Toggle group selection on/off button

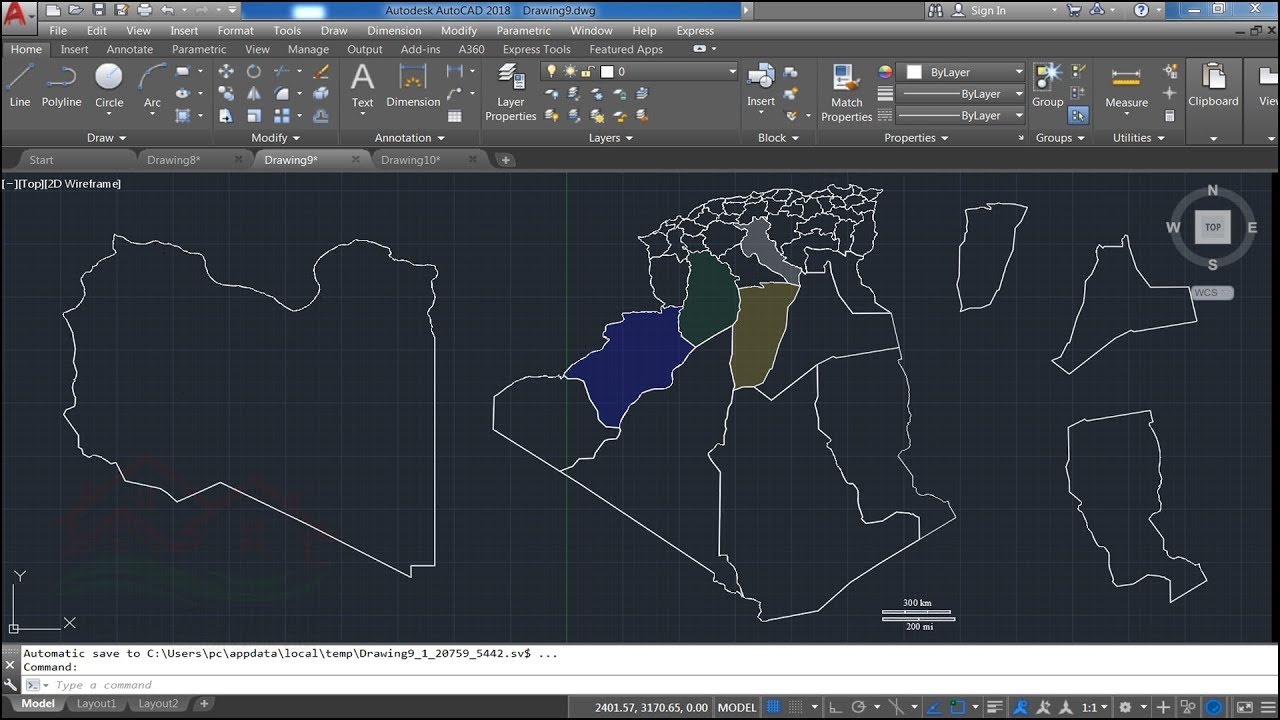tap(1078, 116)
